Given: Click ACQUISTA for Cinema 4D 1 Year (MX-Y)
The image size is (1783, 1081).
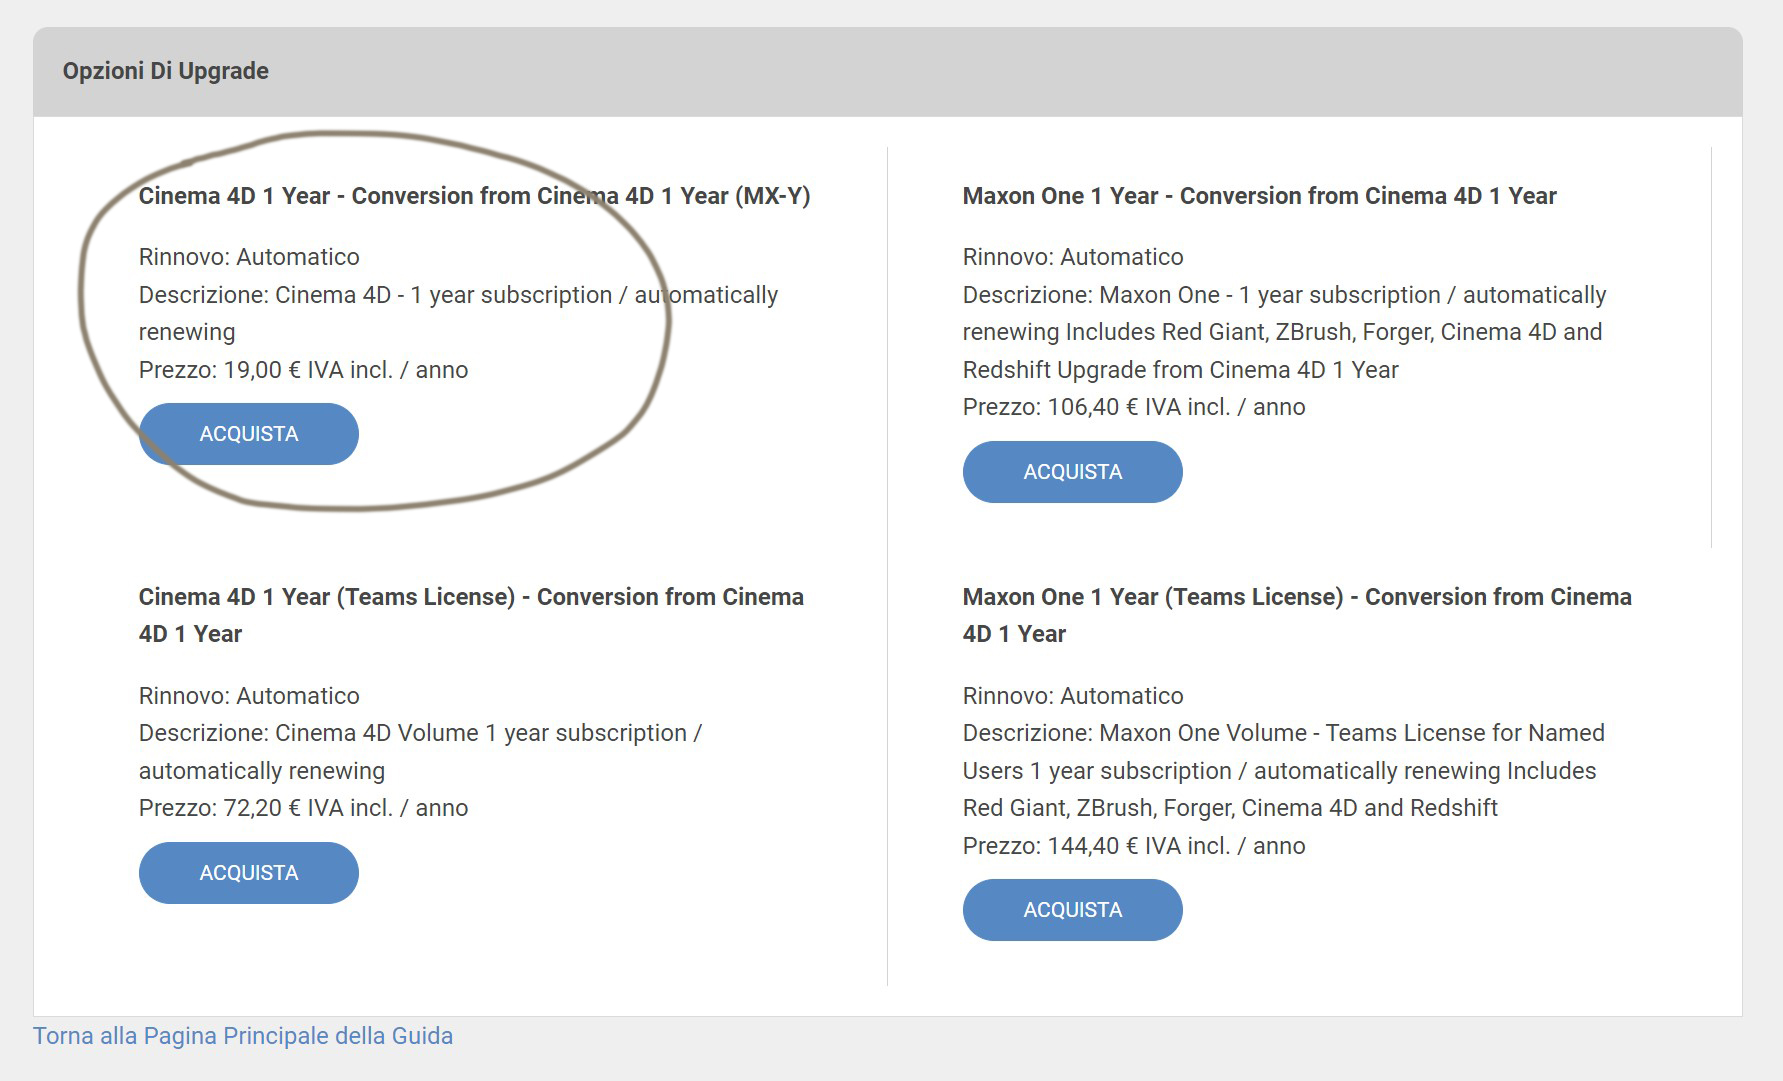Looking at the screenshot, I should pyautogui.click(x=248, y=434).
